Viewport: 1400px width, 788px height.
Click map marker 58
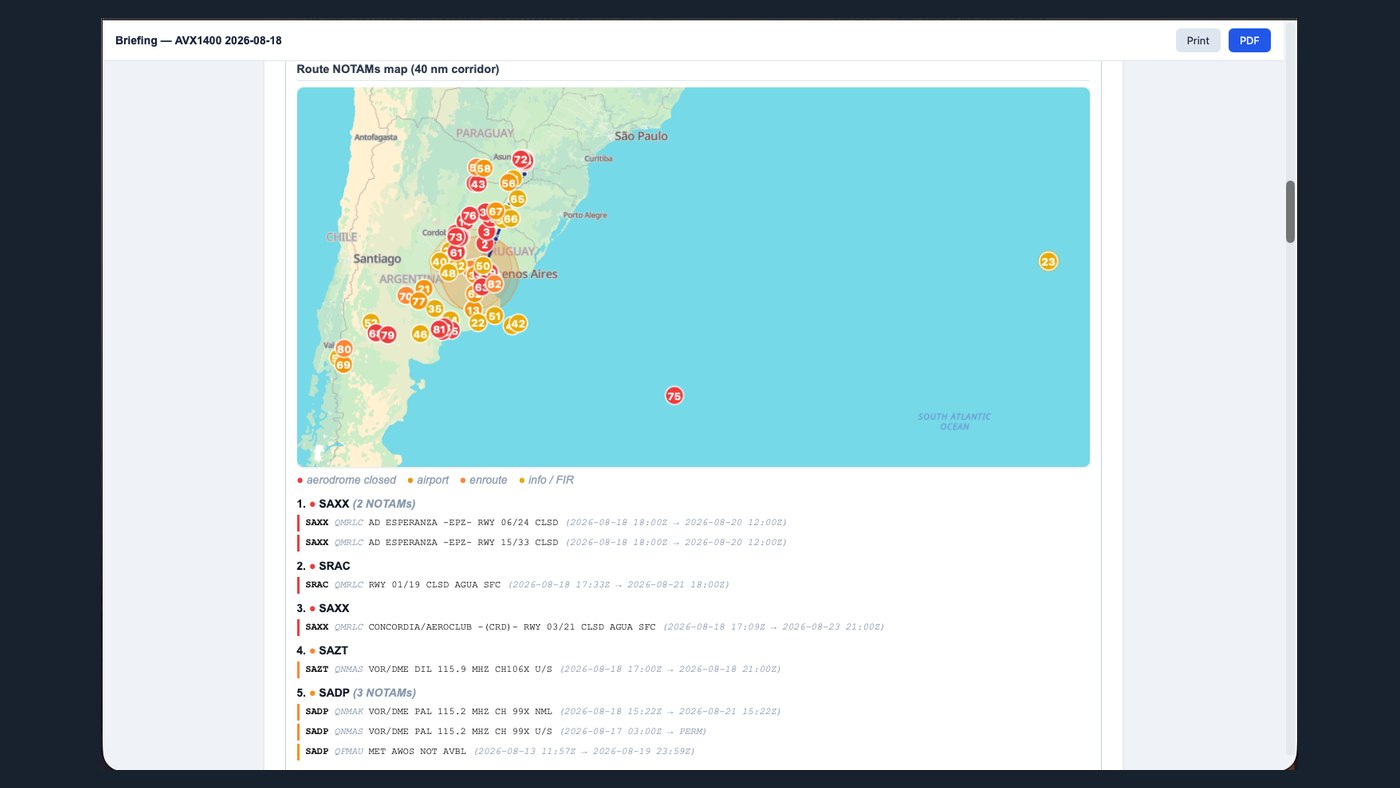tap(483, 169)
